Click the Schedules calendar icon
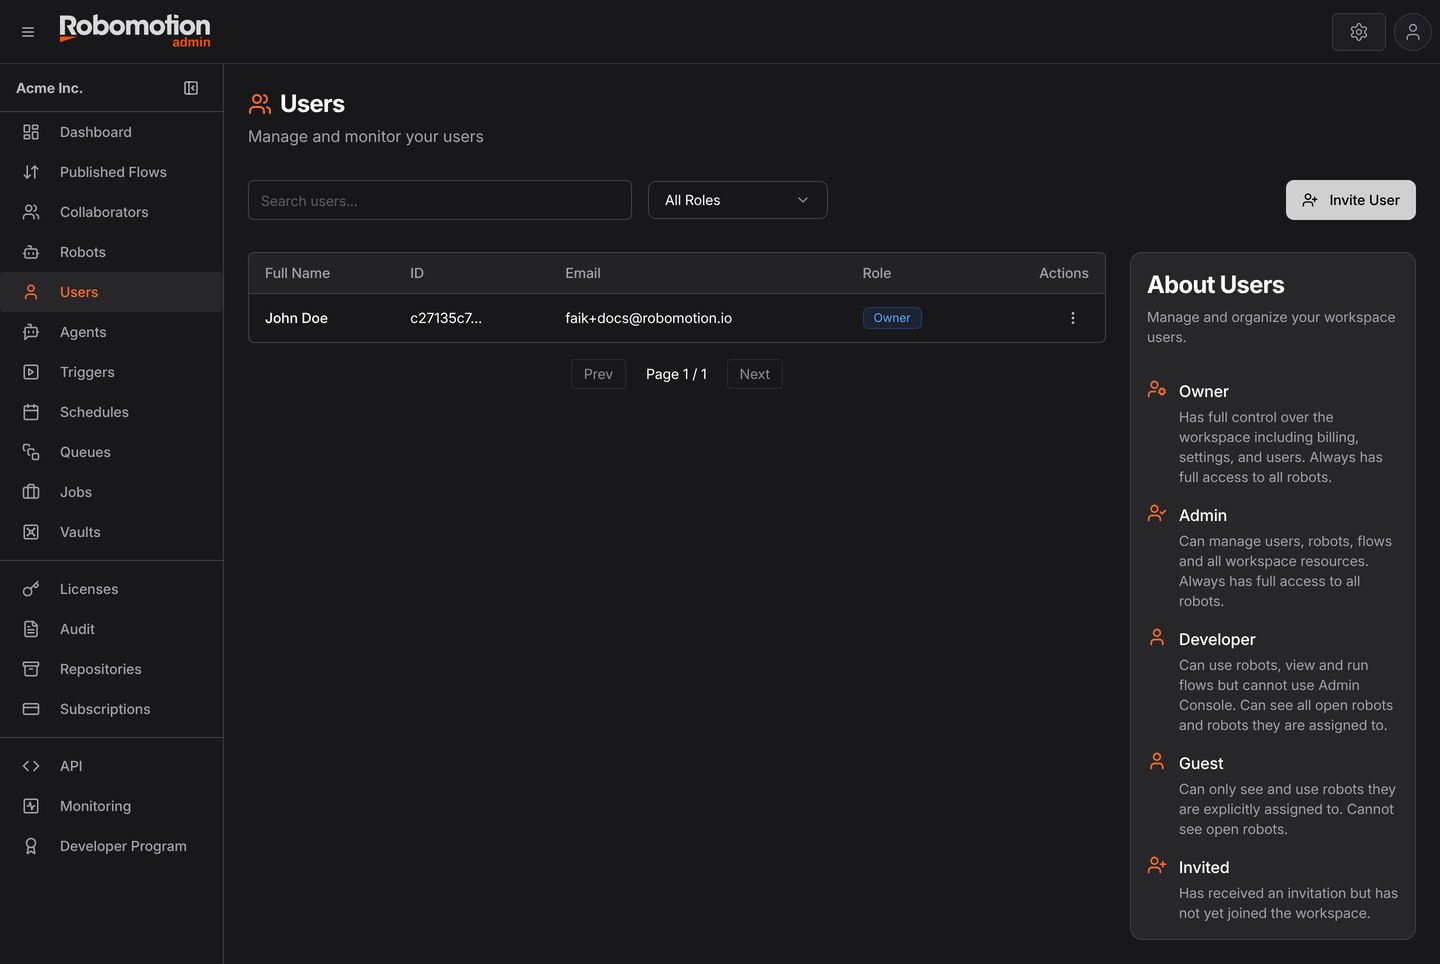Viewport: 1440px width, 964px height. point(31,412)
